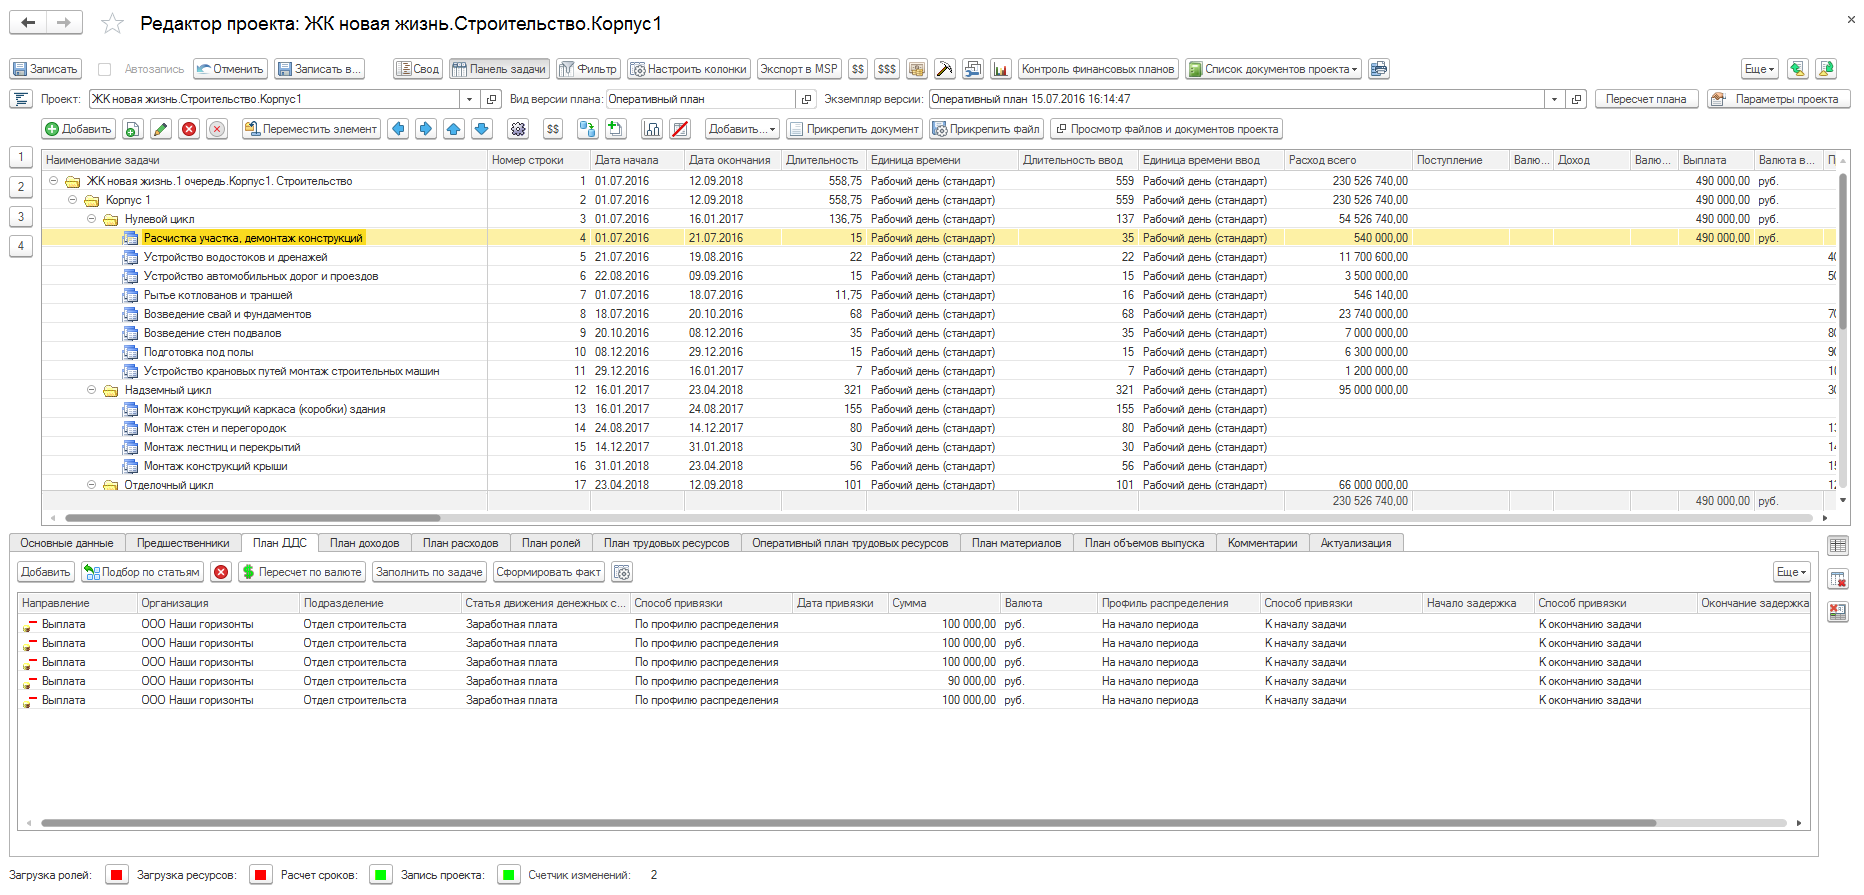Viewport: 1864px width, 895px height.
Task: Click the Вид версии плана input field
Action: [701, 99]
